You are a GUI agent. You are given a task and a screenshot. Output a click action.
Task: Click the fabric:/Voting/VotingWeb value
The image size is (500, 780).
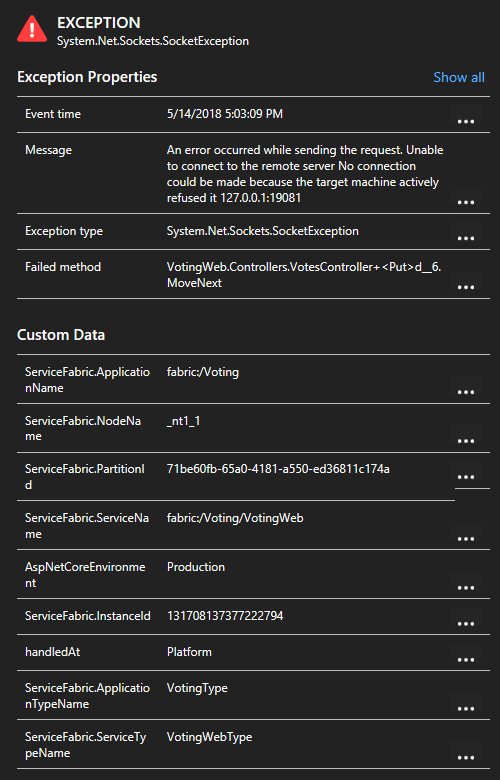pos(235,518)
